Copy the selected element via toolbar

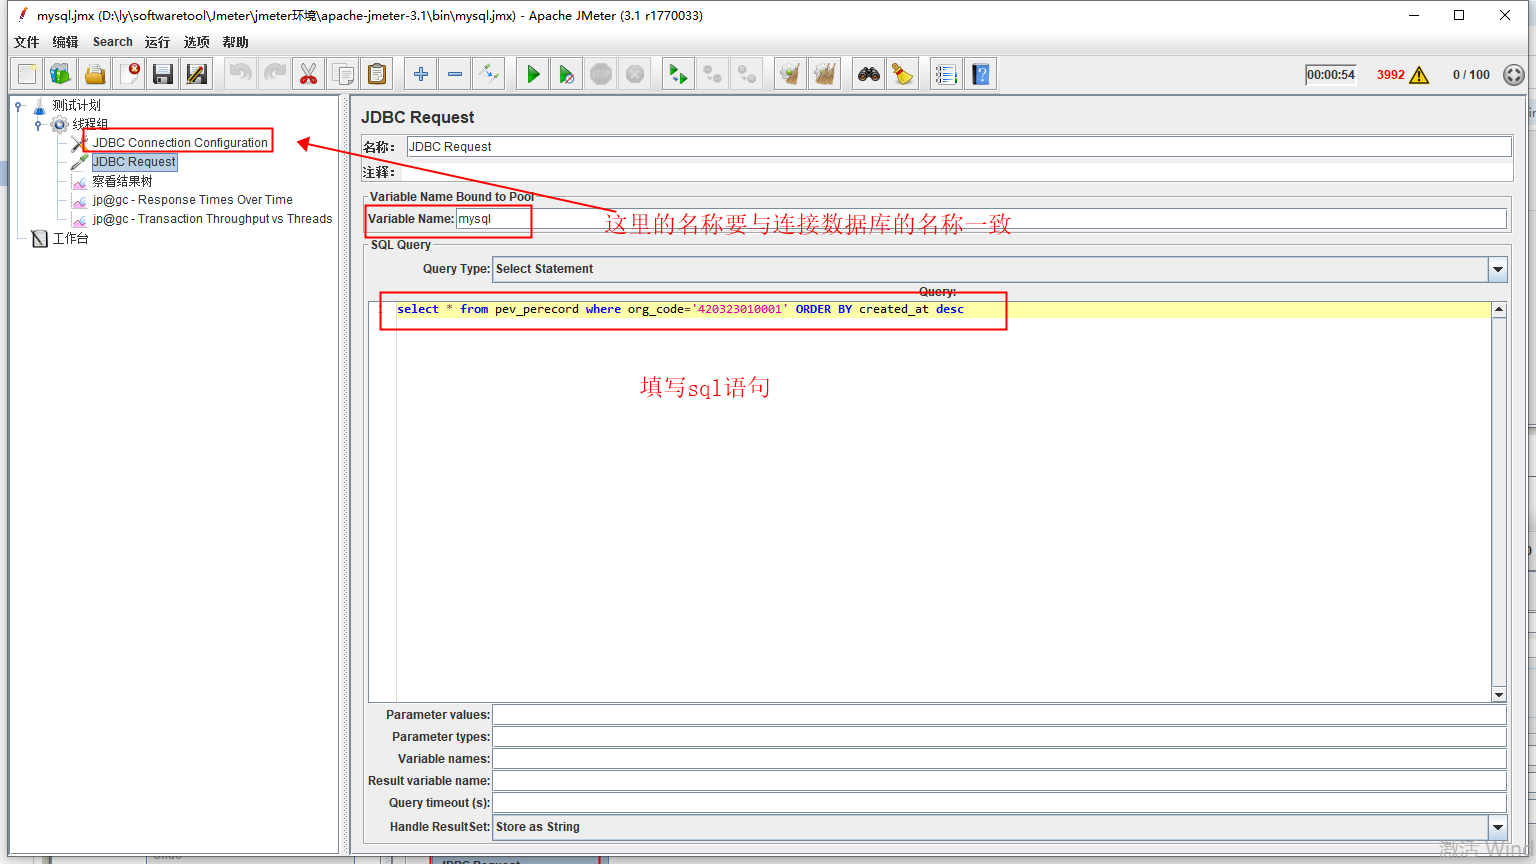click(343, 74)
